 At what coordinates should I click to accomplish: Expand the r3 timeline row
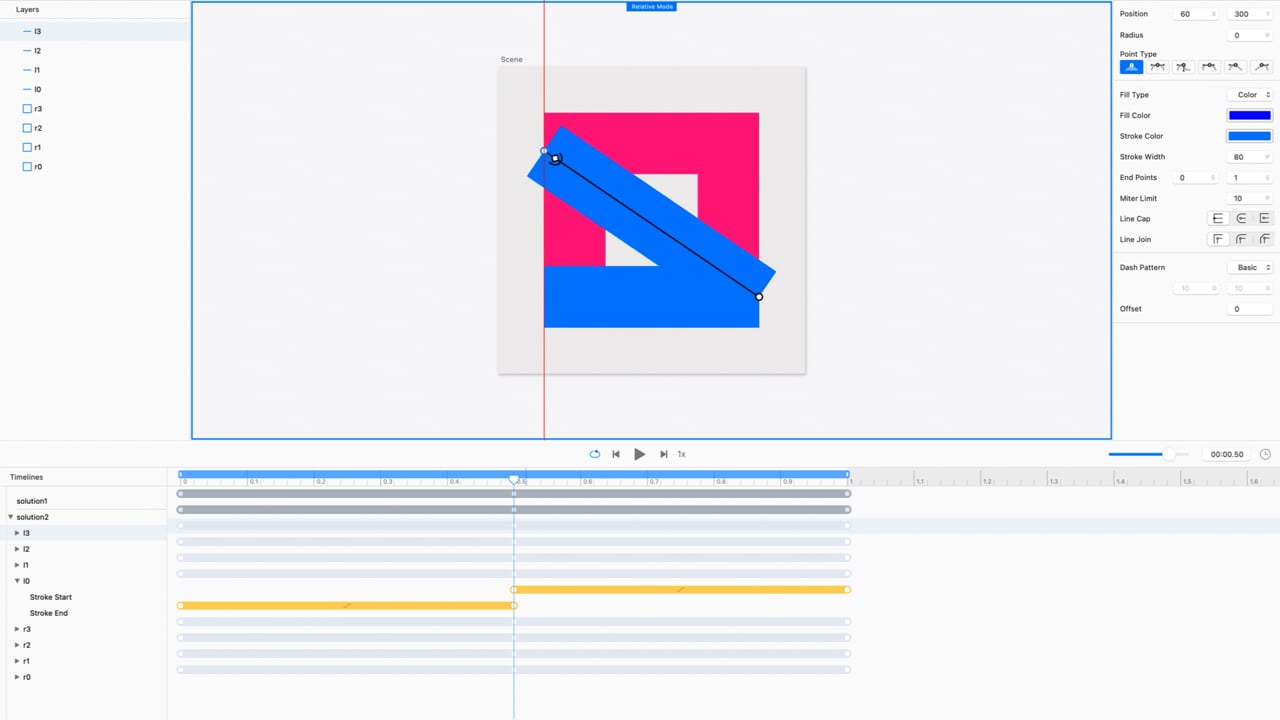[x=17, y=629]
